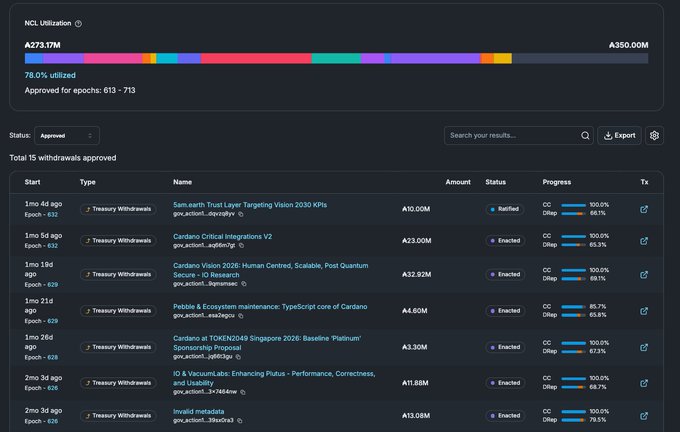Click the Type column header
This screenshot has width=680, height=432.
point(88,182)
